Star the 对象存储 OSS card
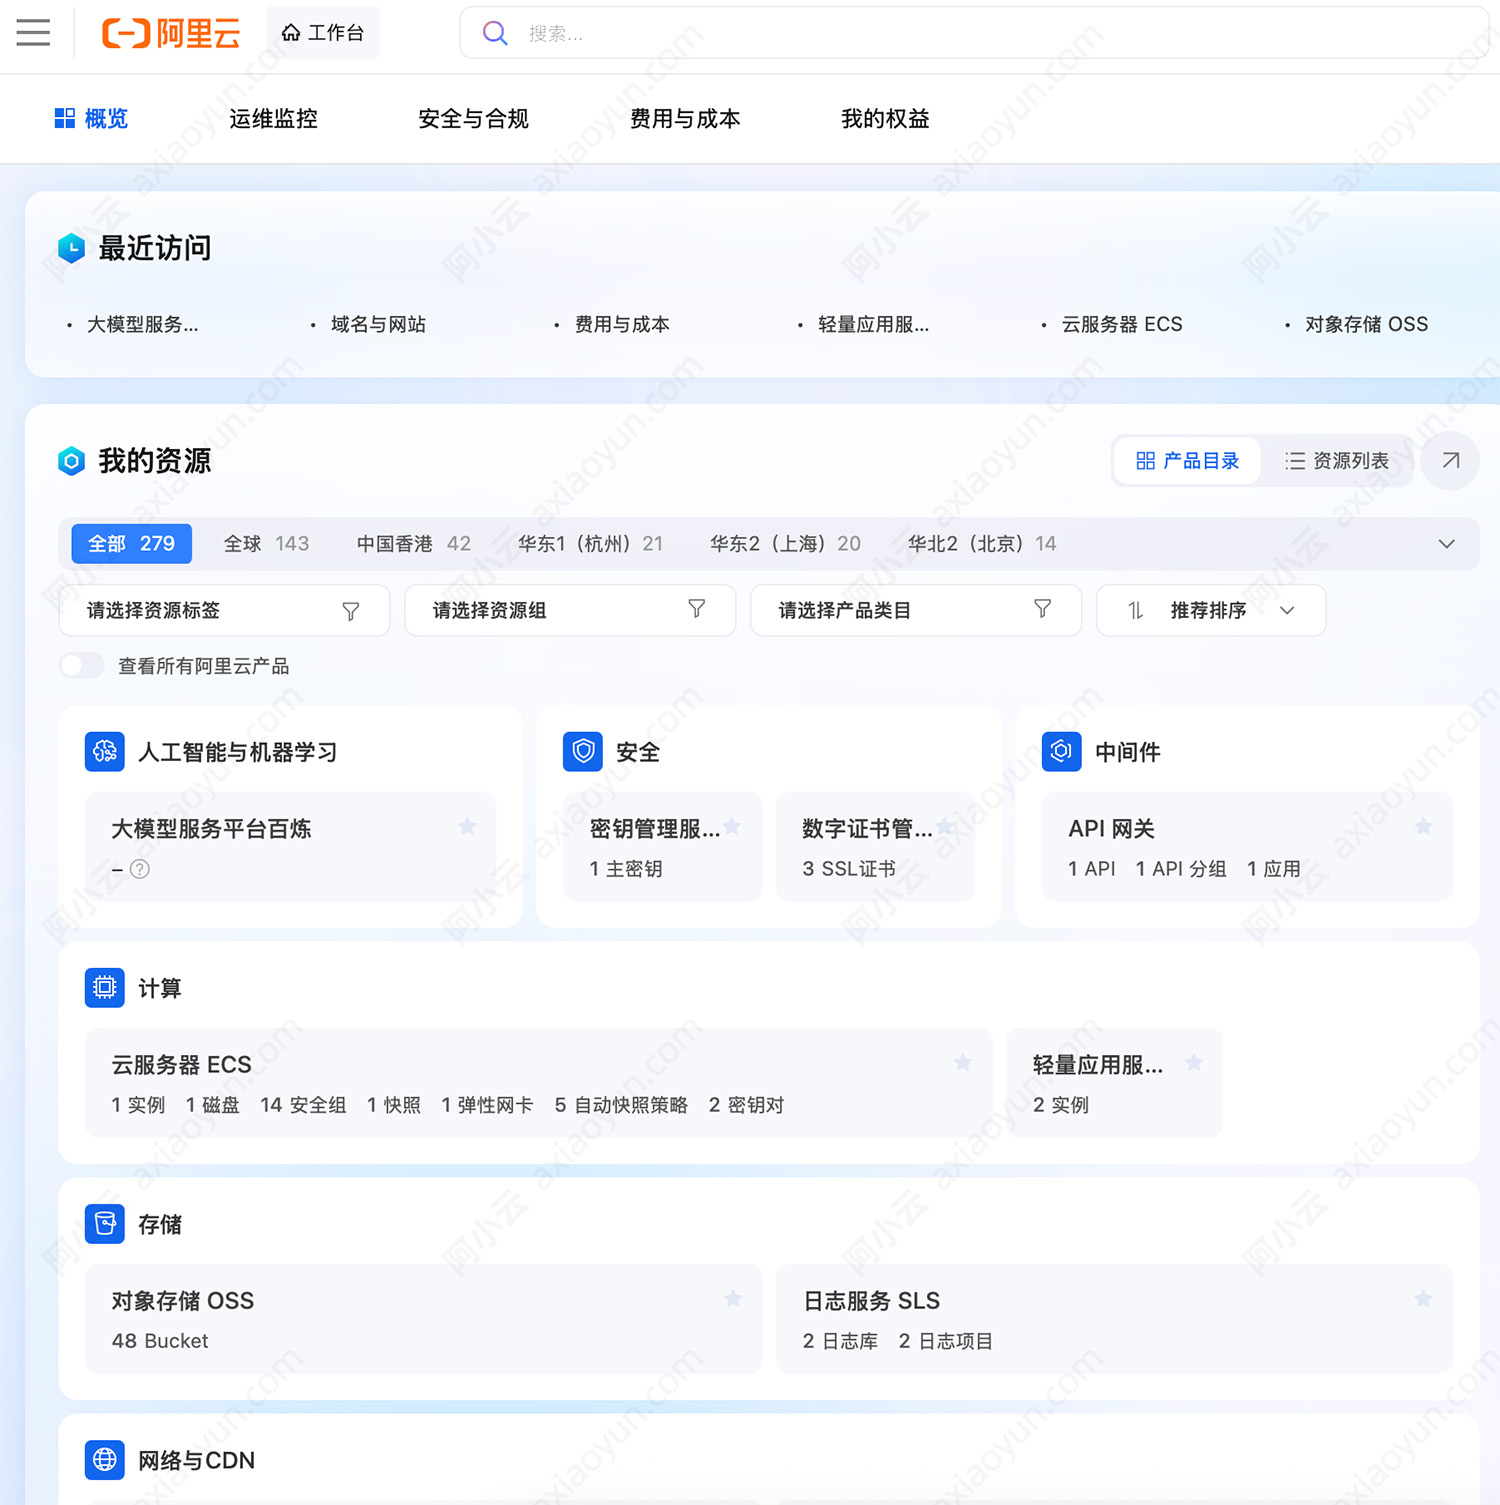 click(x=733, y=1298)
